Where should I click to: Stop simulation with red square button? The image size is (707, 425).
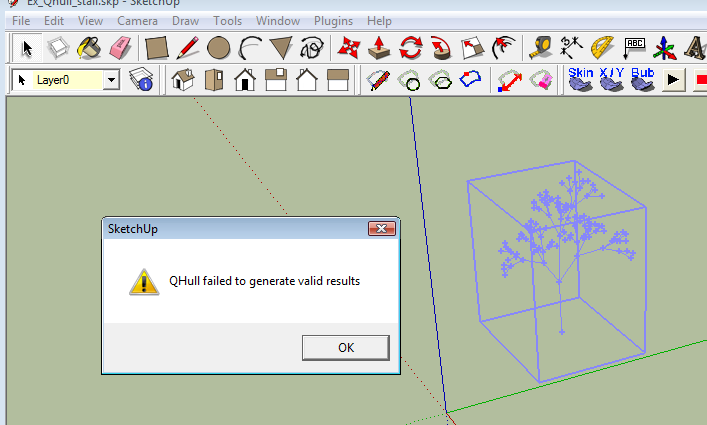click(x=700, y=80)
